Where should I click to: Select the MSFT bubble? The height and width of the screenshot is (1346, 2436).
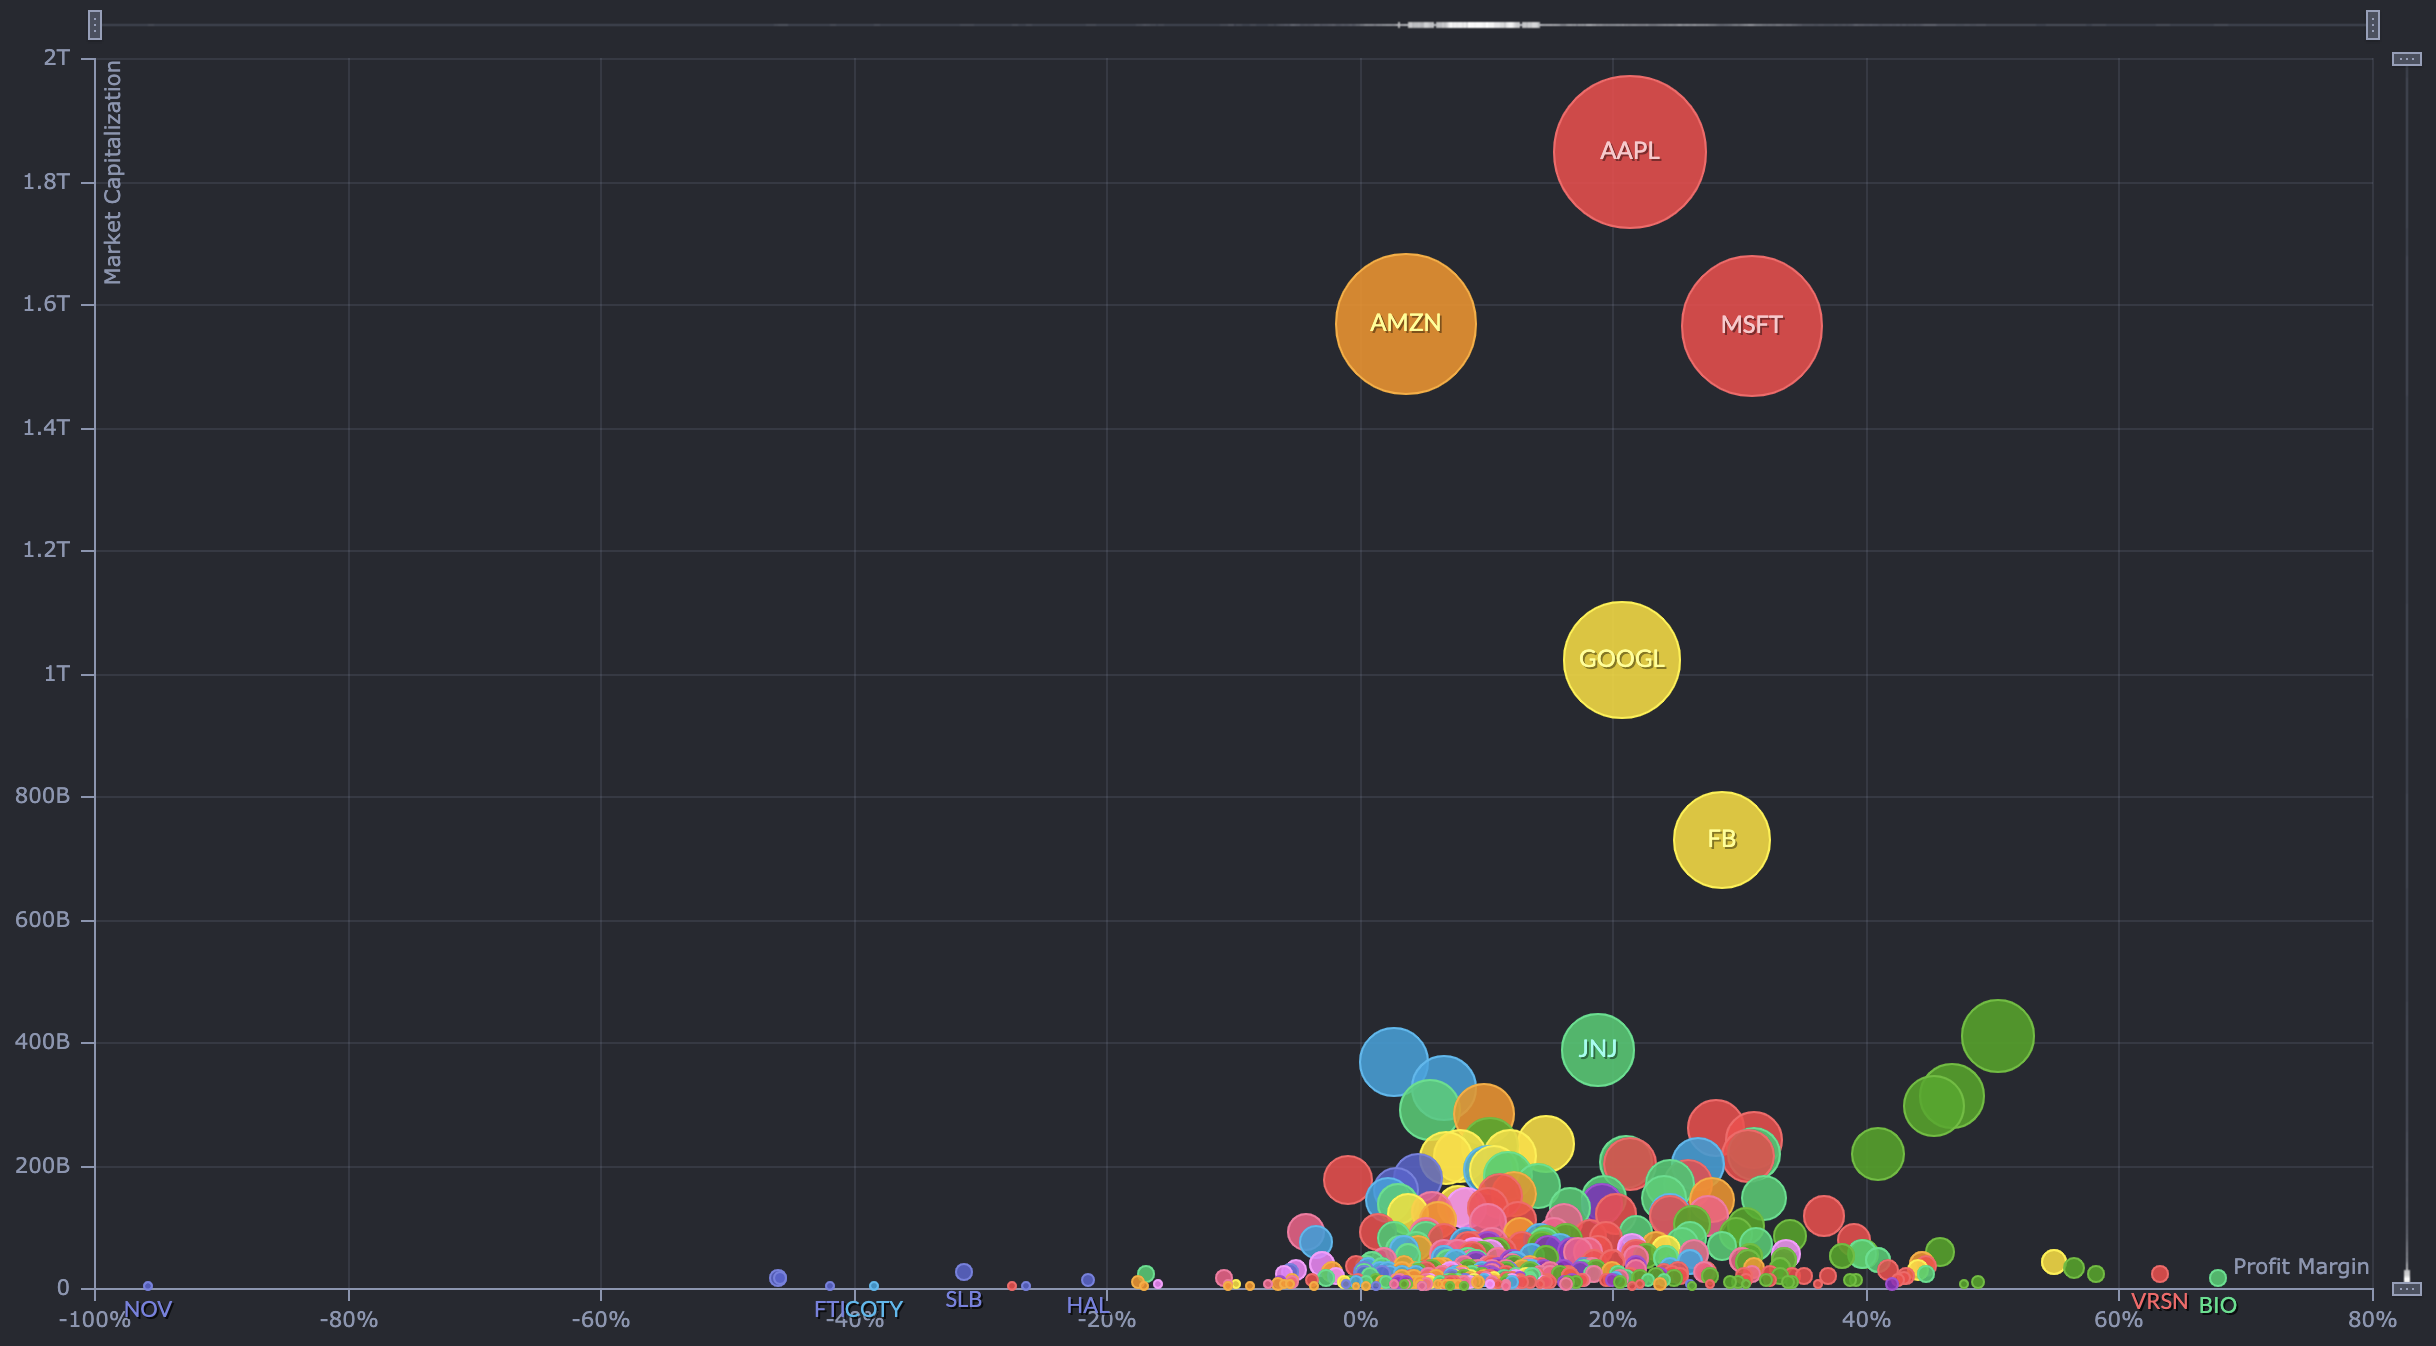click(x=1751, y=326)
